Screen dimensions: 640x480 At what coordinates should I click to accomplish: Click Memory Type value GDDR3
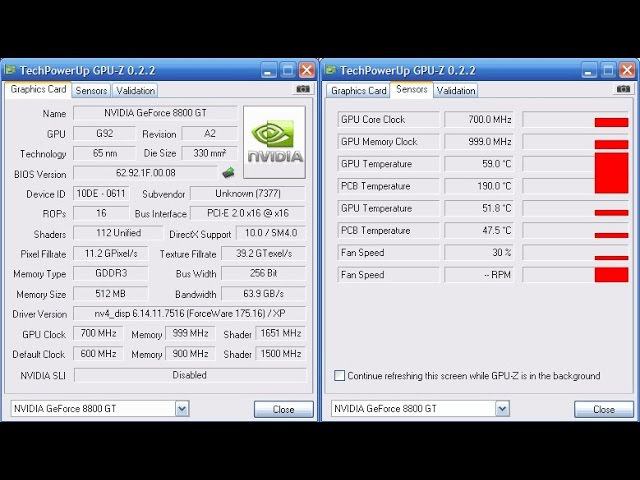pos(111,273)
